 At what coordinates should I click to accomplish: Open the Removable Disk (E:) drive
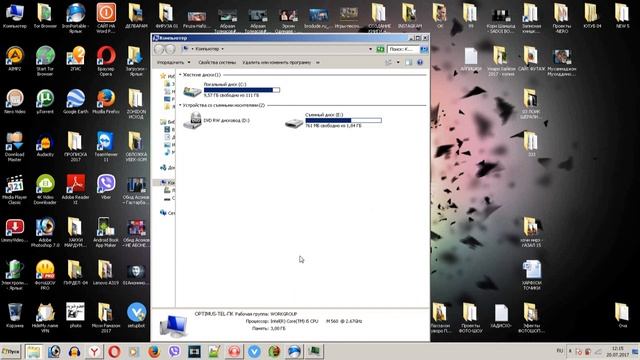pos(333,120)
